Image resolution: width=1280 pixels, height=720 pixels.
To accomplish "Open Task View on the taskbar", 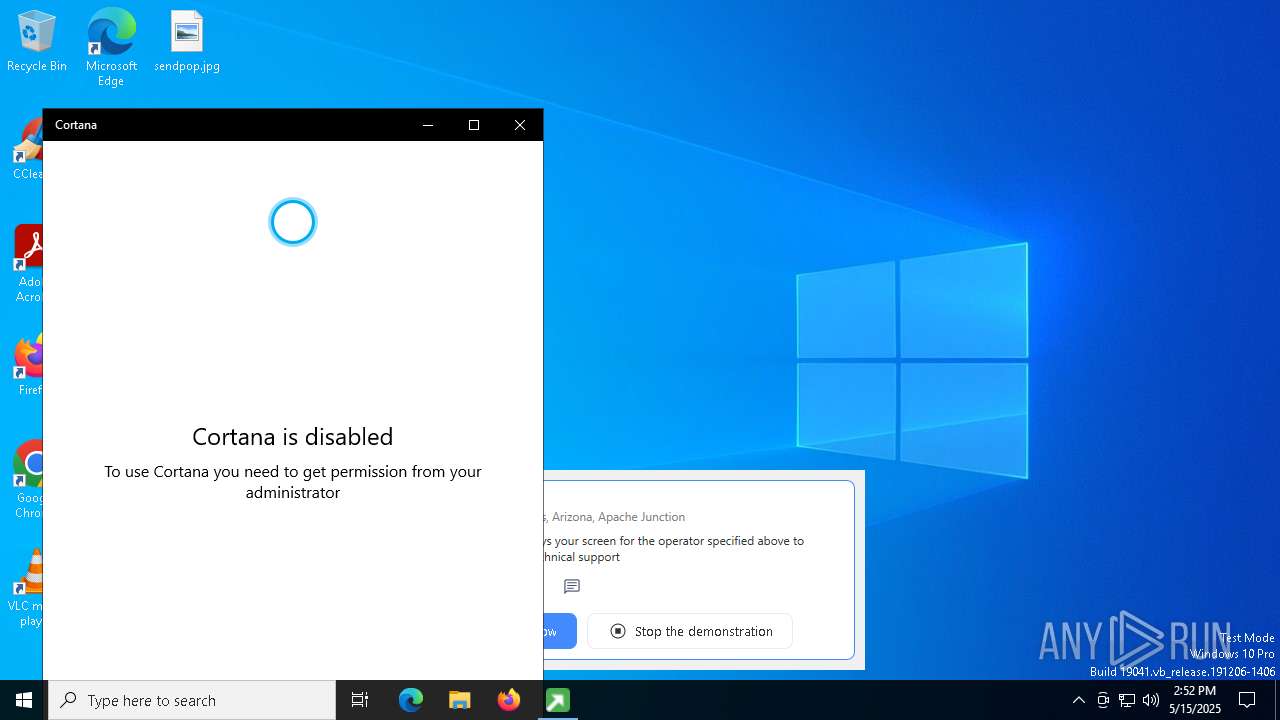I will 360,700.
